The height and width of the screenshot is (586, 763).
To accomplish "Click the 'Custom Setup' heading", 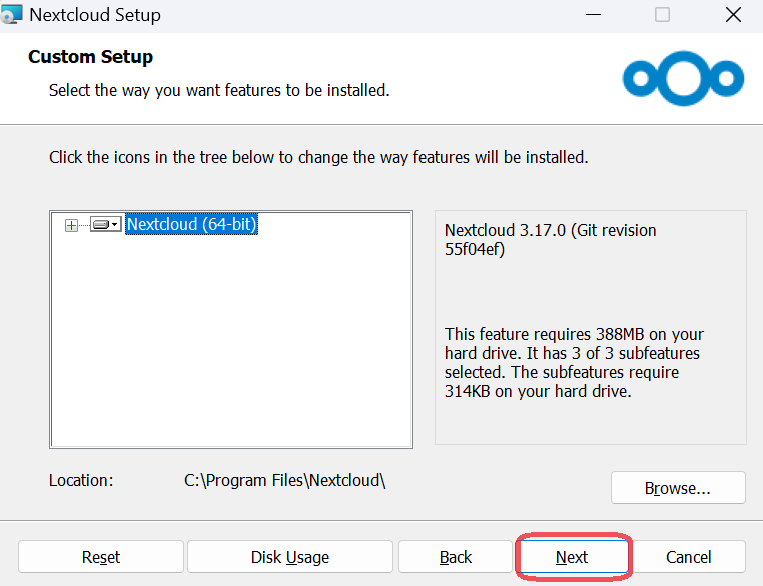I will point(91,57).
